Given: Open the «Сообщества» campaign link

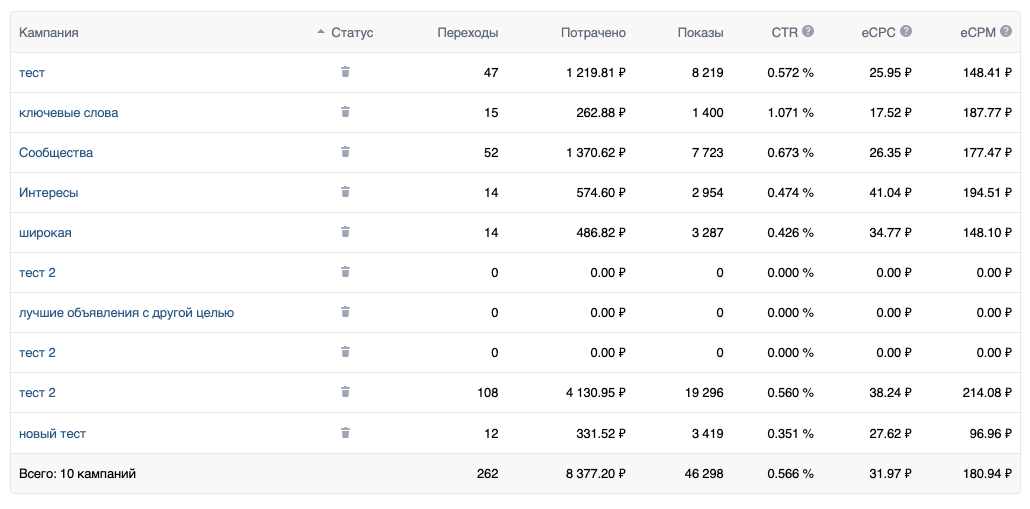Looking at the screenshot, I should coord(56,153).
